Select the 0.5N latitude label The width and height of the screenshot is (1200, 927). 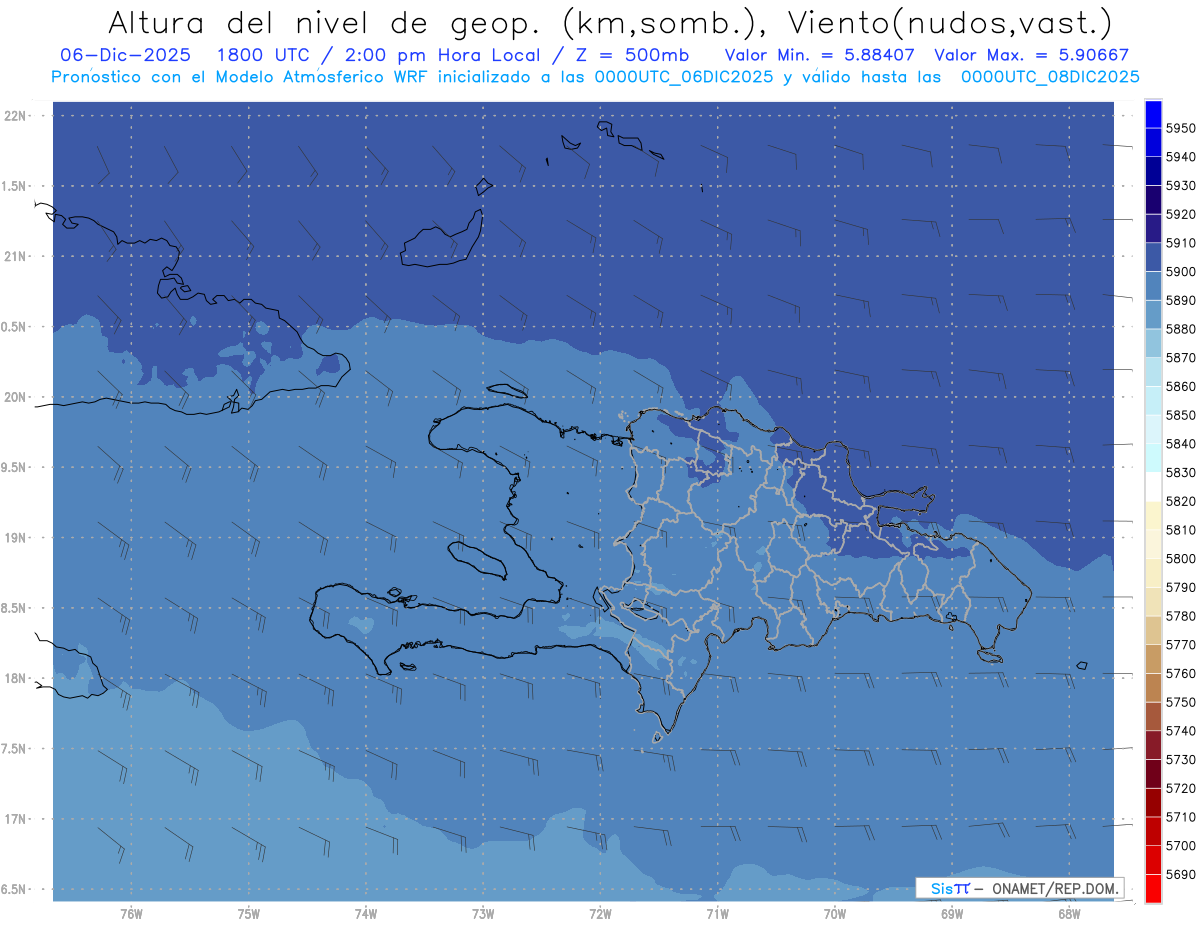(x=15, y=327)
